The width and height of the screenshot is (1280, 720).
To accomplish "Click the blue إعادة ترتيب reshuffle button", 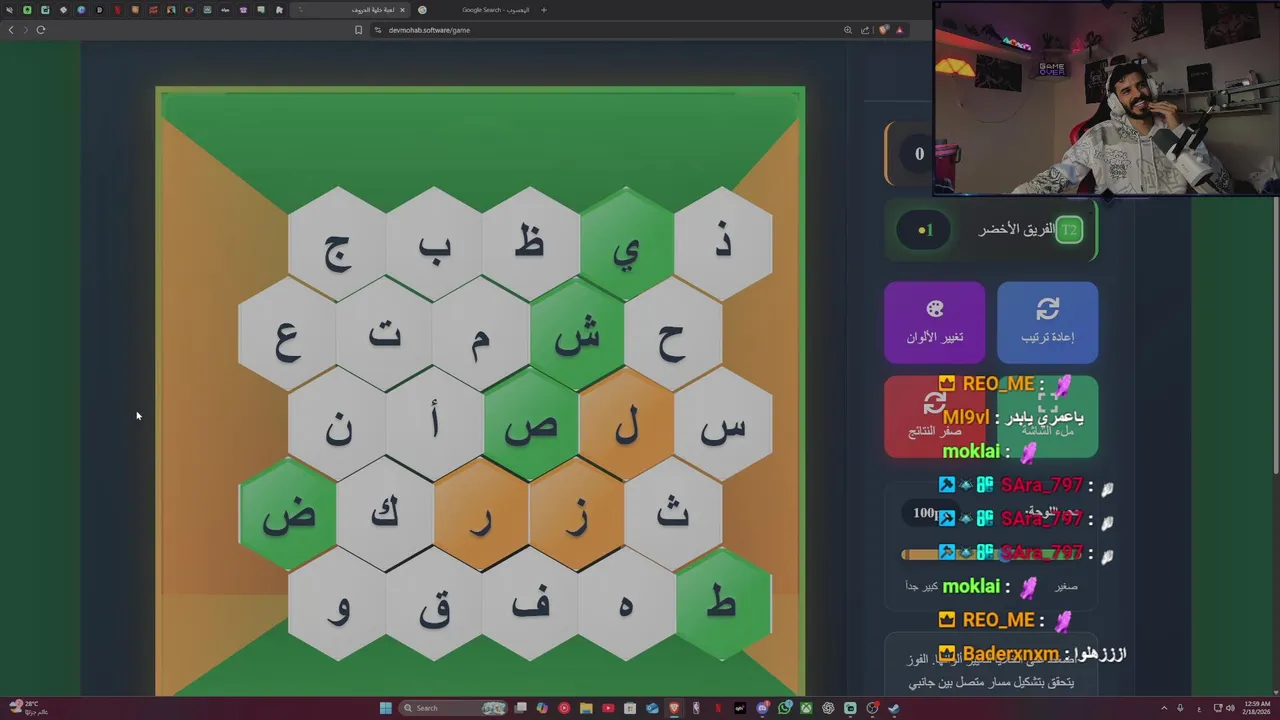I will click(x=1047, y=322).
